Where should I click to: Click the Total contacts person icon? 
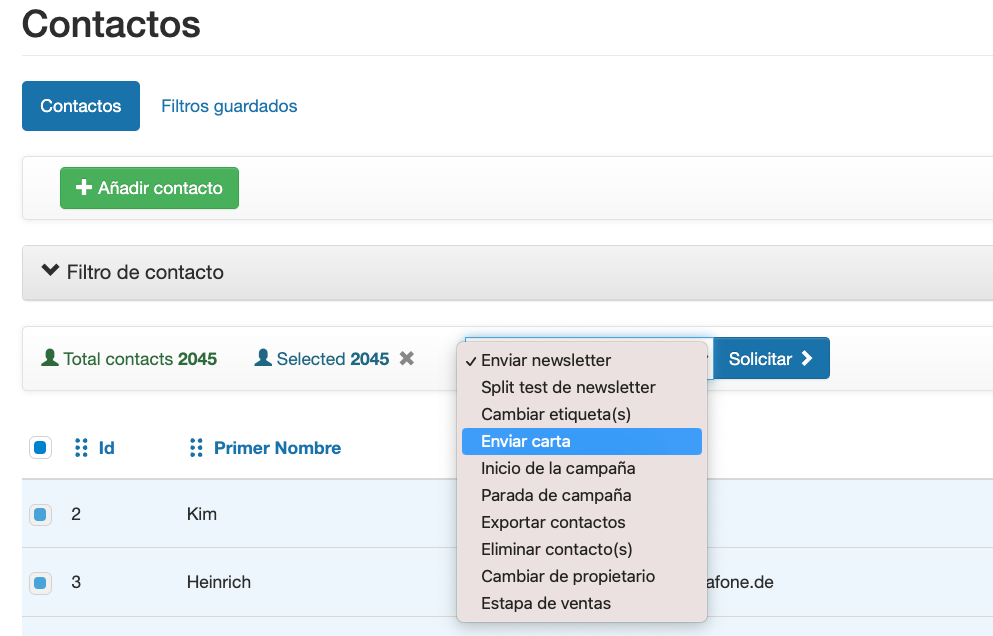click(49, 358)
